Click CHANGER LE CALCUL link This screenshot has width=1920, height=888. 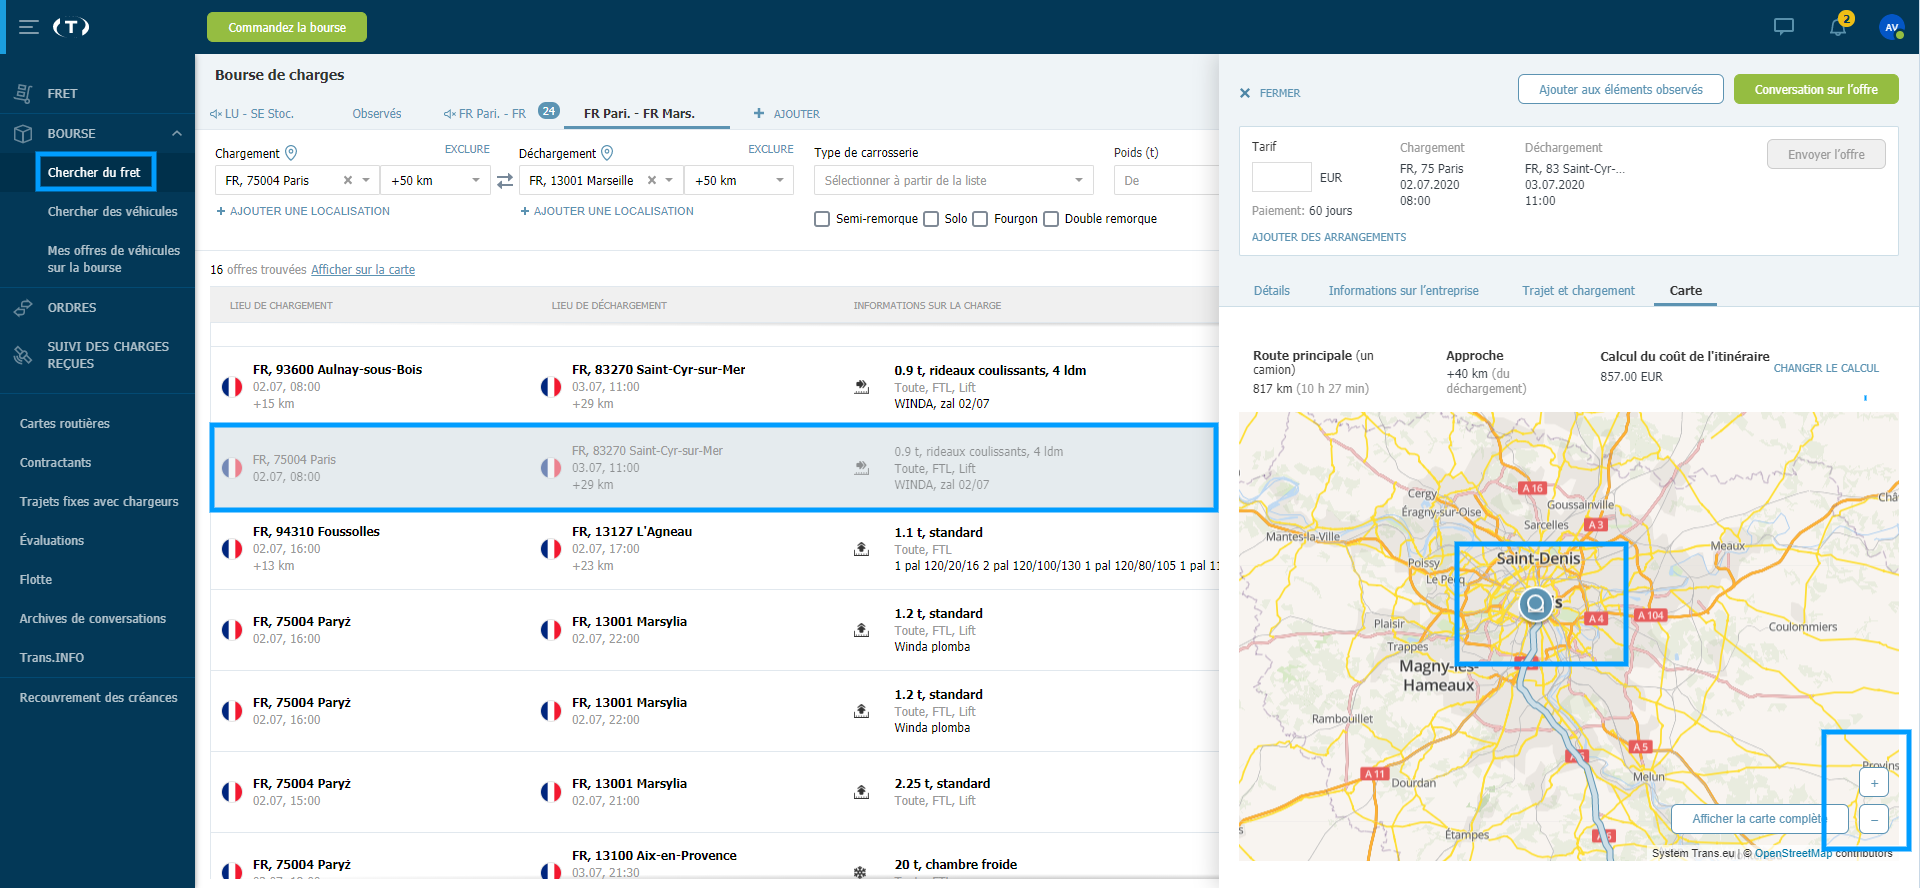[1826, 368]
